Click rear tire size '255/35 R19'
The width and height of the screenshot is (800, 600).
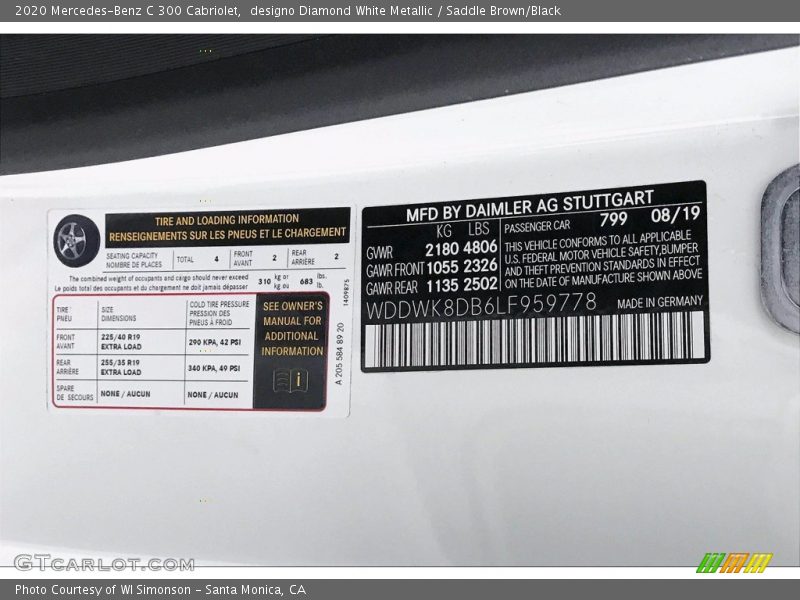(x=120, y=363)
